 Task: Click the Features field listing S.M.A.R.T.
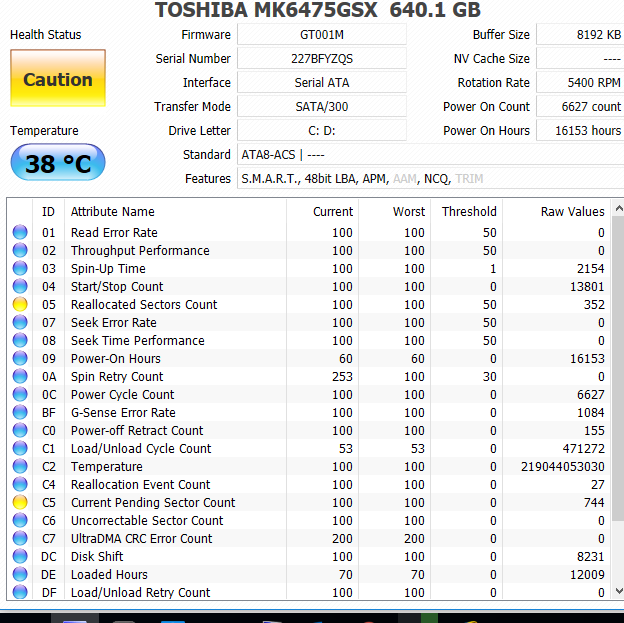431,178
